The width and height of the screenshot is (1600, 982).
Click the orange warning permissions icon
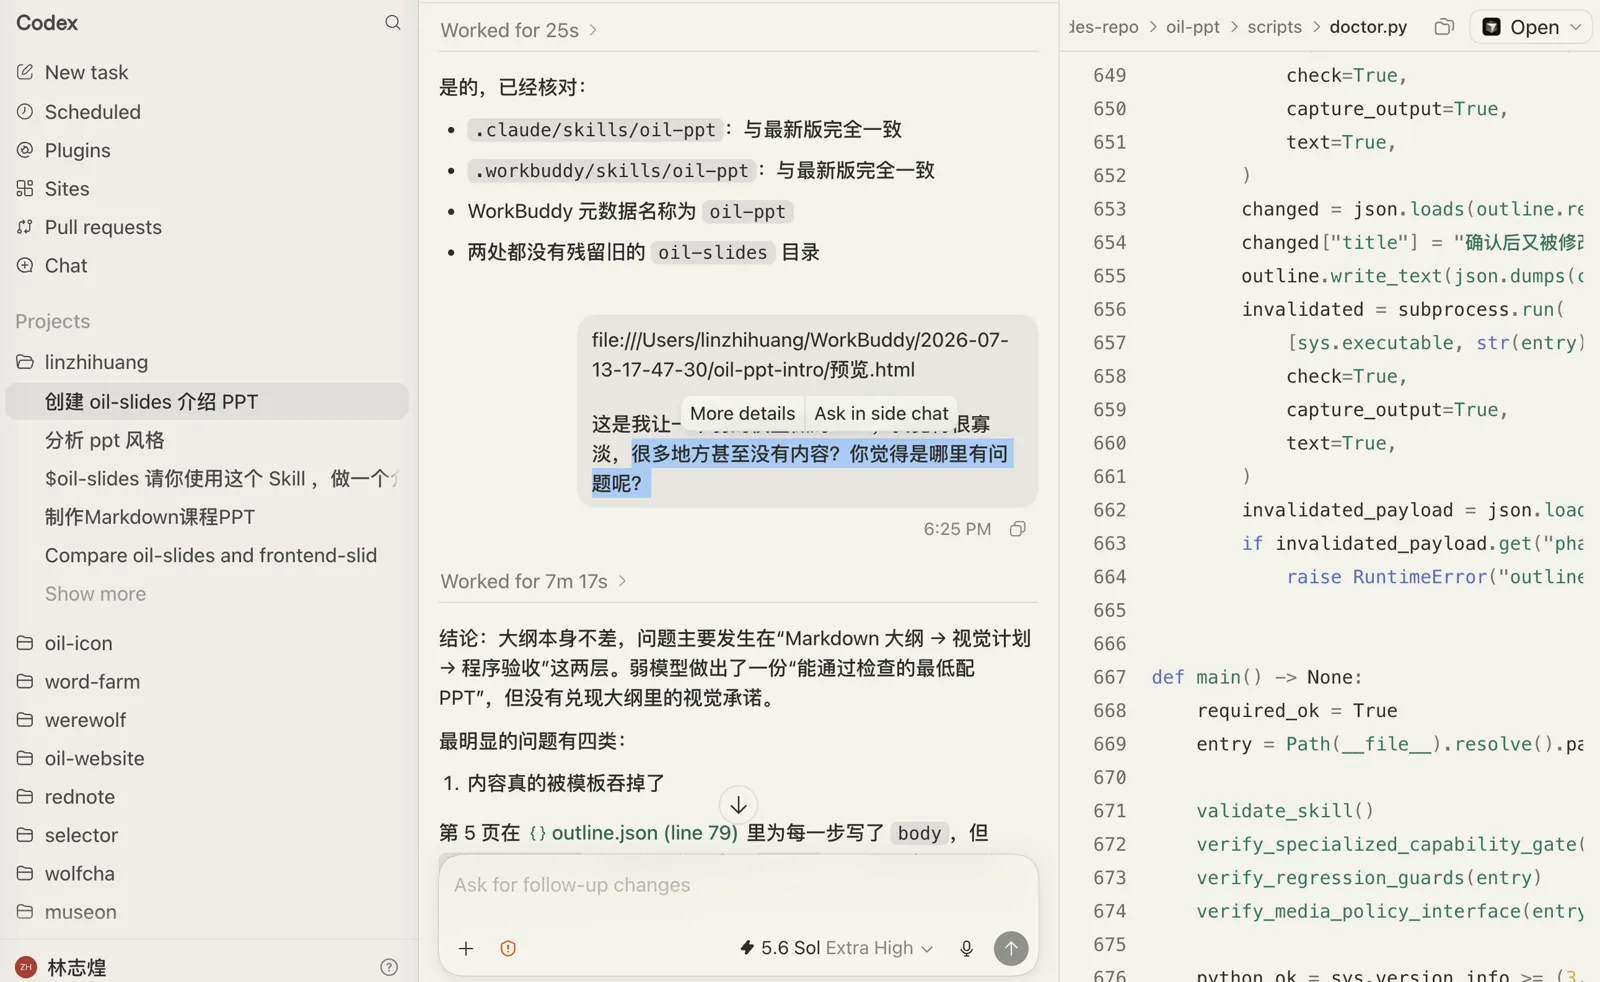point(508,948)
